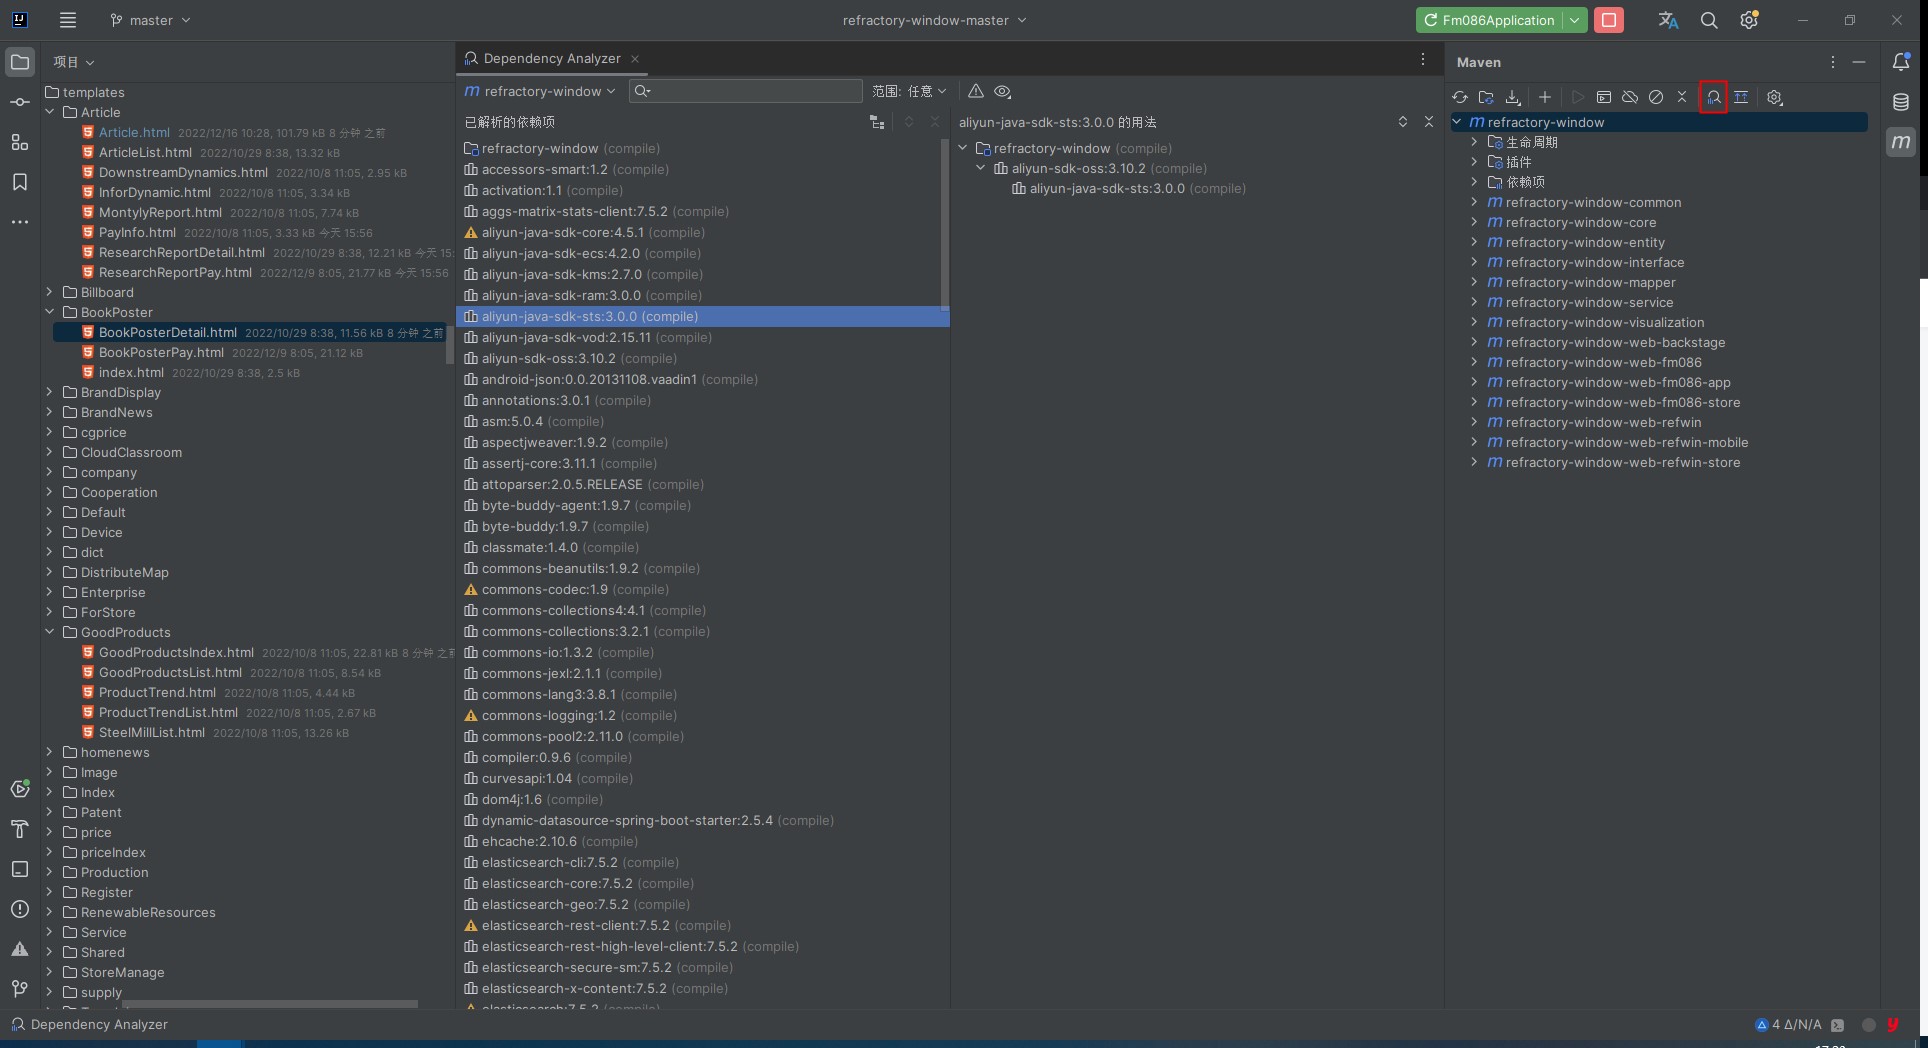Open the Build hammer tool window
The image size is (1928, 1048).
pos(20,829)
